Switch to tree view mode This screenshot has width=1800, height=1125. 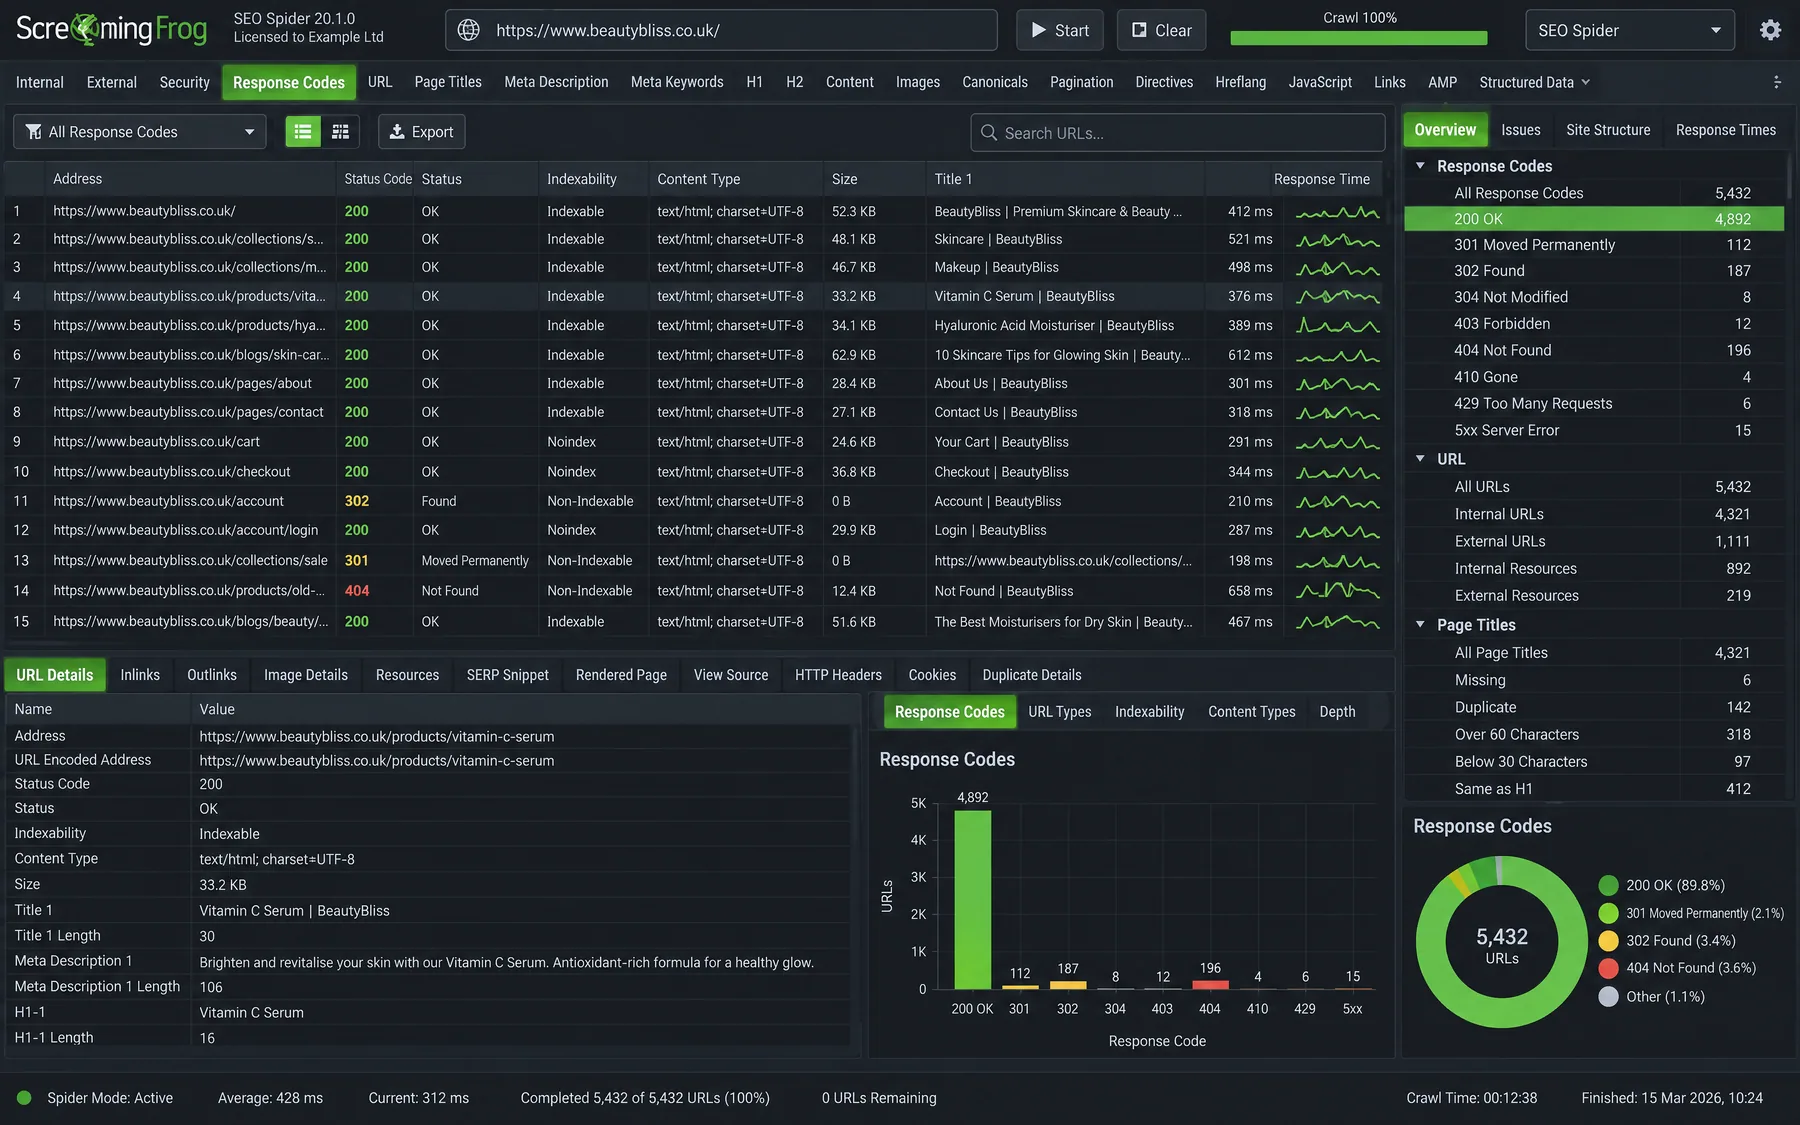click(340, 132)
